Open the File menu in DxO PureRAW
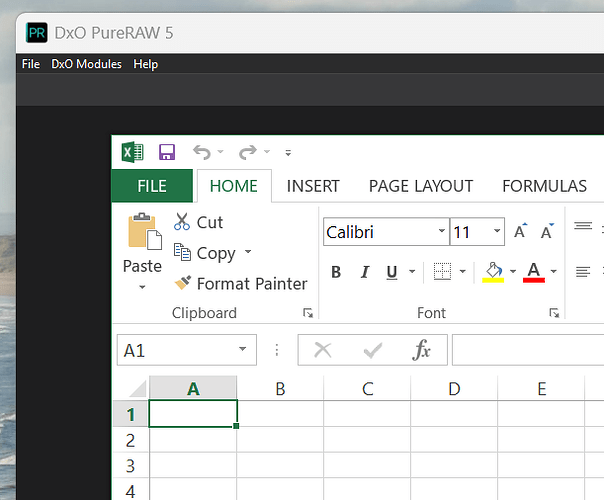The image size is (604, 500). [x=30, y=64]
